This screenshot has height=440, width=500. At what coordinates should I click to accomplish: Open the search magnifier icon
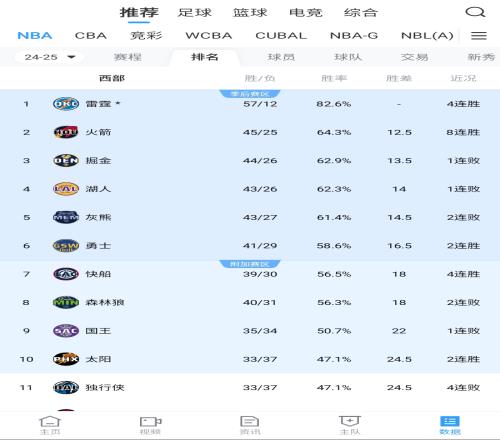(475, 12)
